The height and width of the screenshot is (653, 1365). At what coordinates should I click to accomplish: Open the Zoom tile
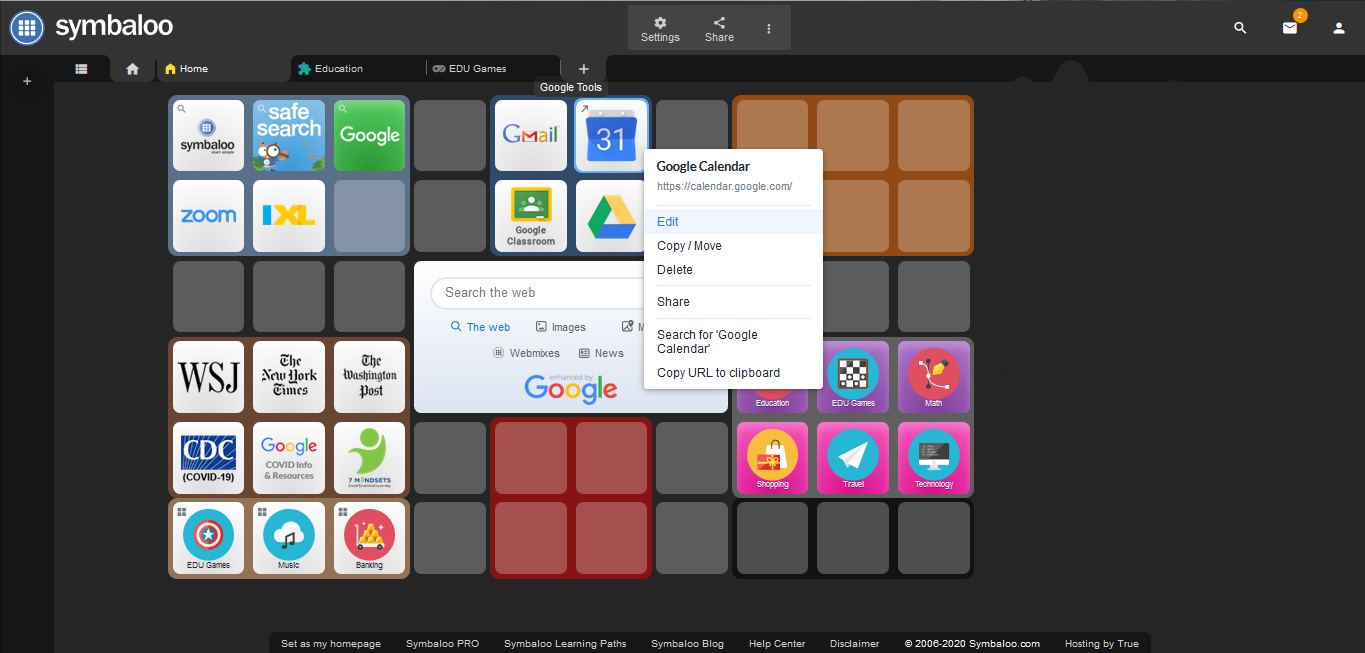(208, 216)
